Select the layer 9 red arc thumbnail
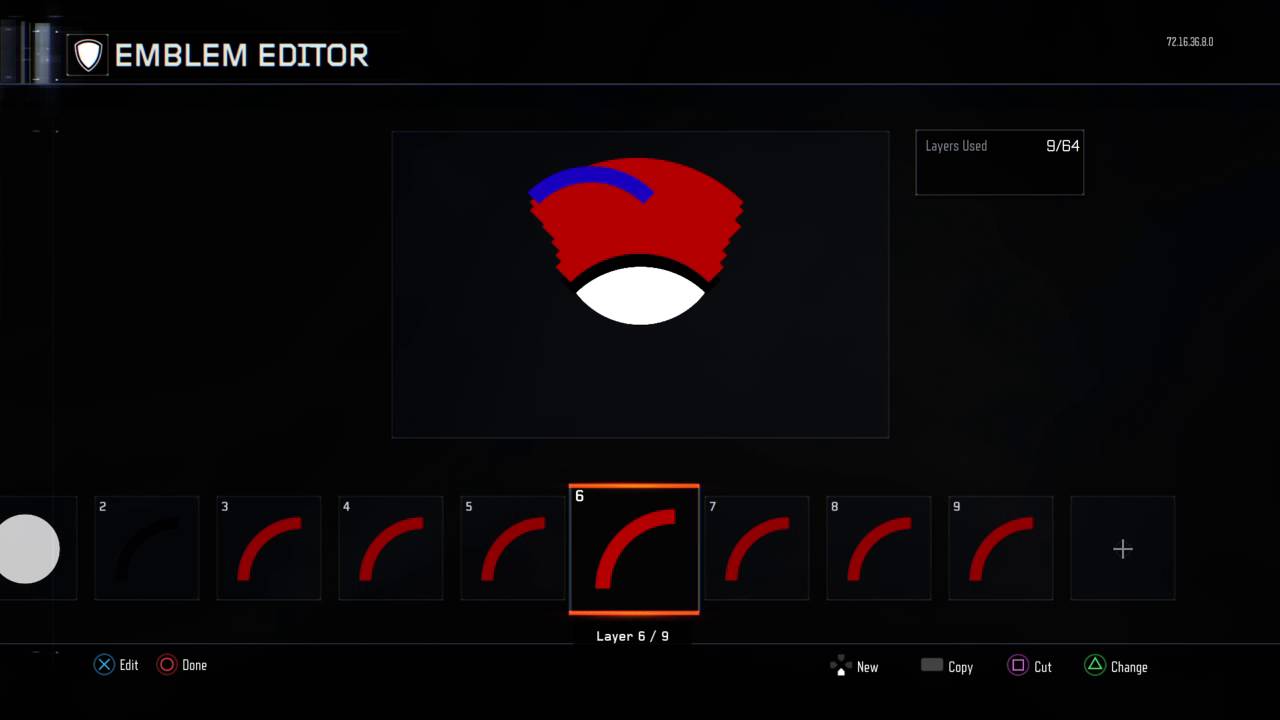 [x=1001, y=548]
